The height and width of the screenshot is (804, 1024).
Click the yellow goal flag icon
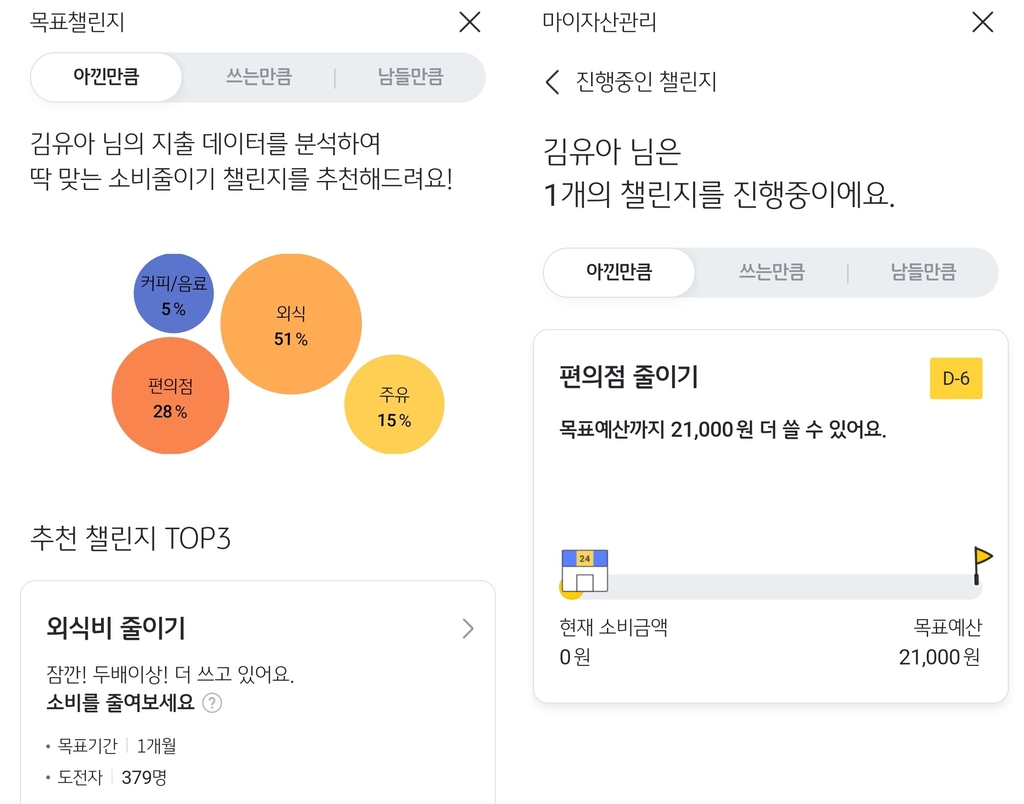tap(982, 563)
